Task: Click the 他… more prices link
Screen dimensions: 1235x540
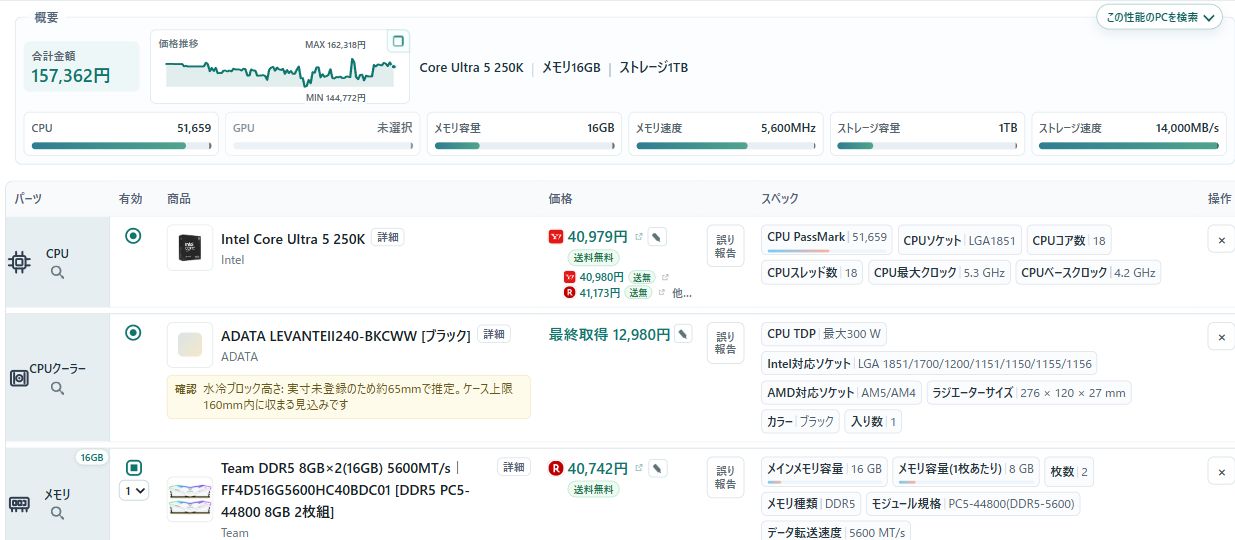Action: [681, 293]
